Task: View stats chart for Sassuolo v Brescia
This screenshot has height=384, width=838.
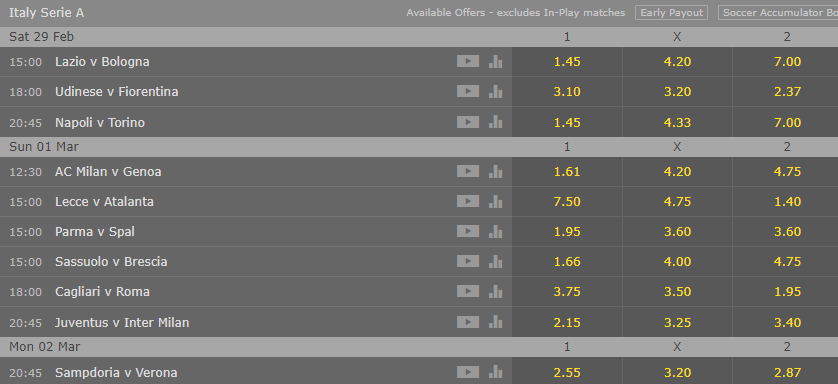Action: (x=495, y=261)
